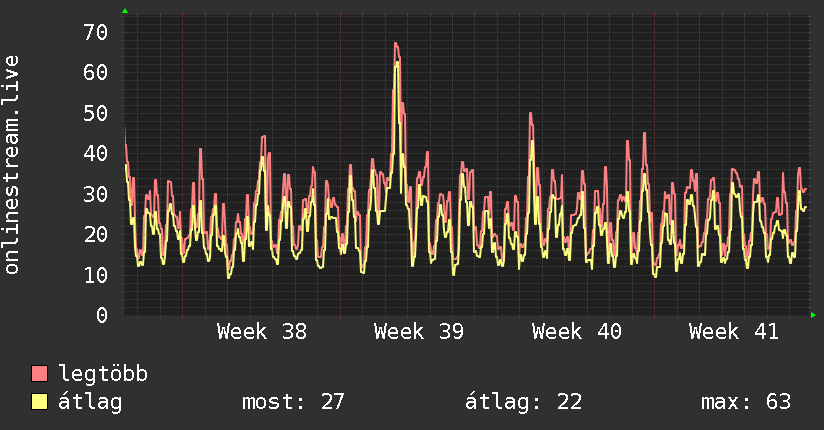Click the y-axis label 20
824x430 pixels.
[x=96, y=235]
